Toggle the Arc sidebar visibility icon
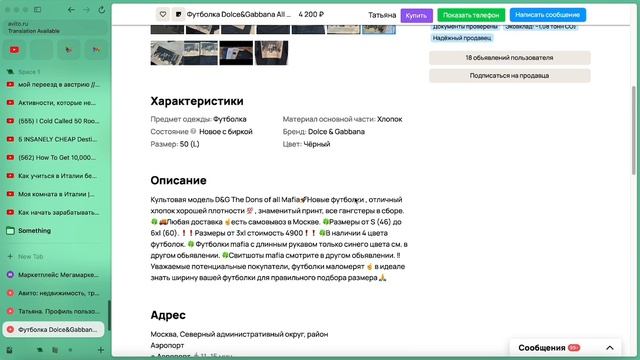The width and height of the screenshot is (640, 360). [x=38, y=9]
